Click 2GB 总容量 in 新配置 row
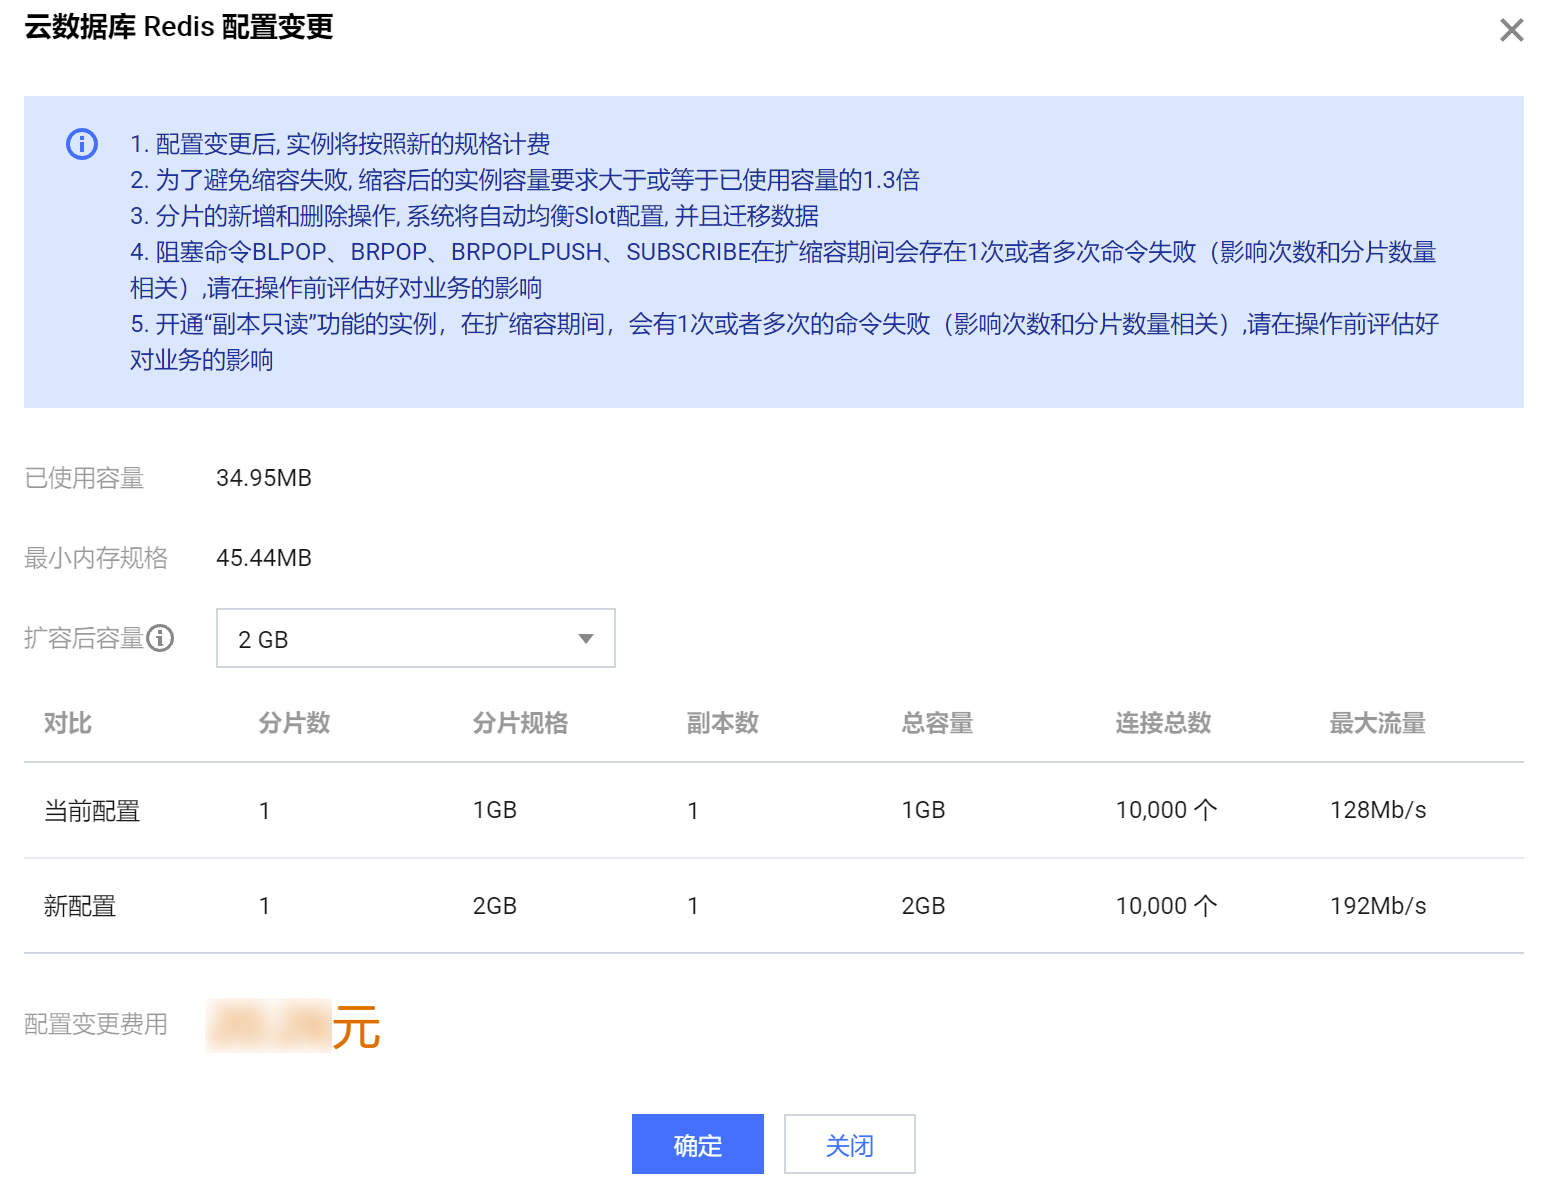This screenshot has height=1189, width=1551. pos(923,906)
